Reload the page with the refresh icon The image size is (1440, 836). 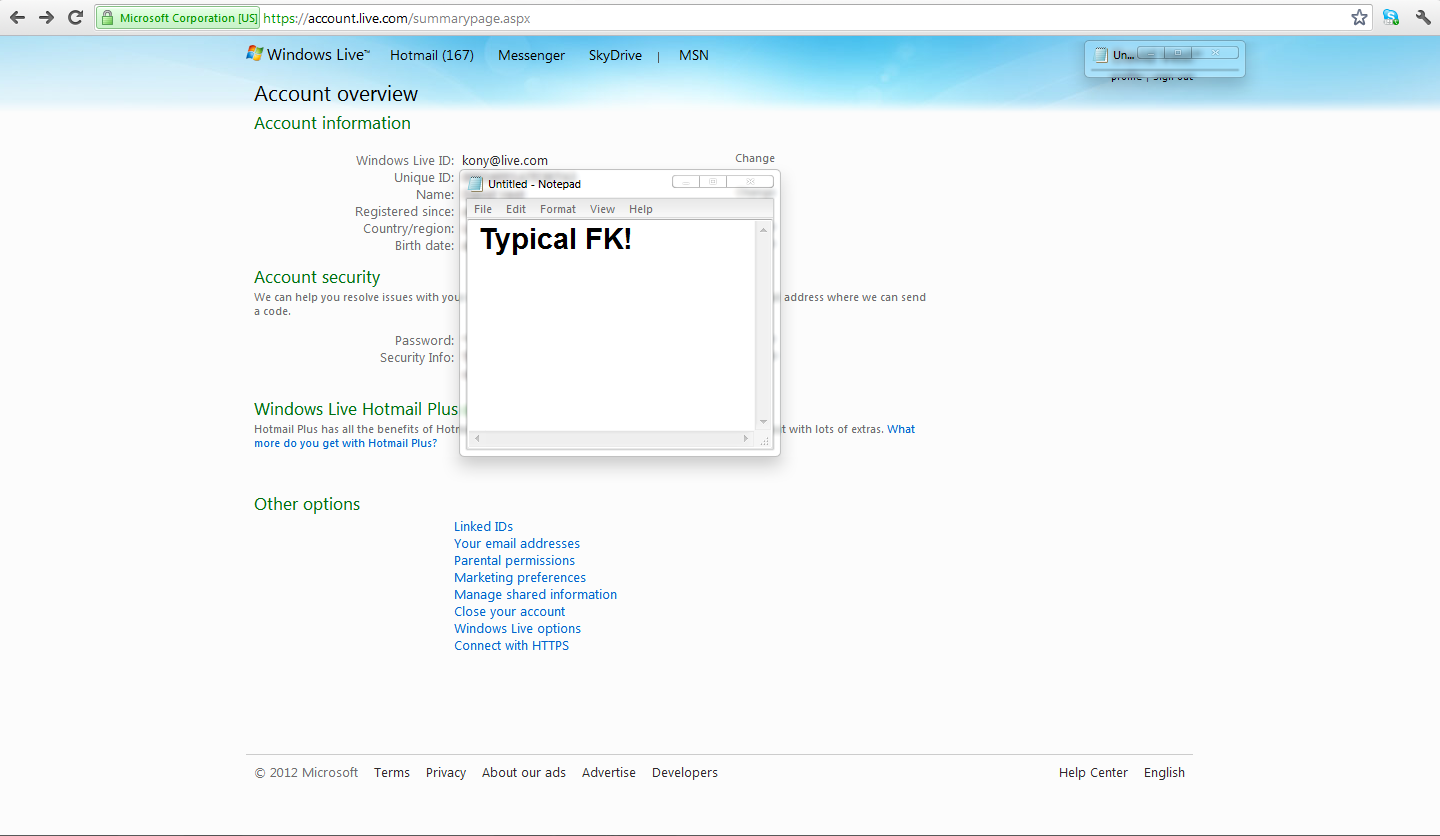click(x=75, y=17)
